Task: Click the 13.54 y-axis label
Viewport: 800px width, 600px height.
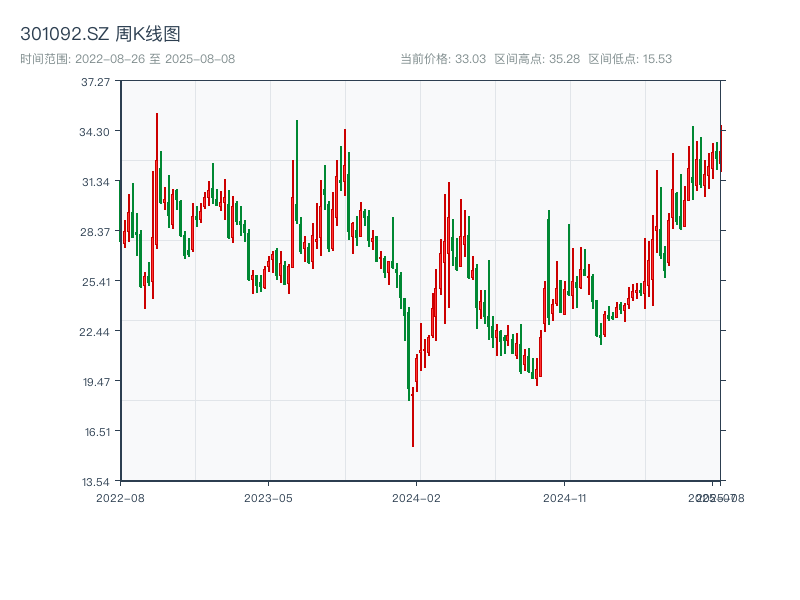Action: 96,482
